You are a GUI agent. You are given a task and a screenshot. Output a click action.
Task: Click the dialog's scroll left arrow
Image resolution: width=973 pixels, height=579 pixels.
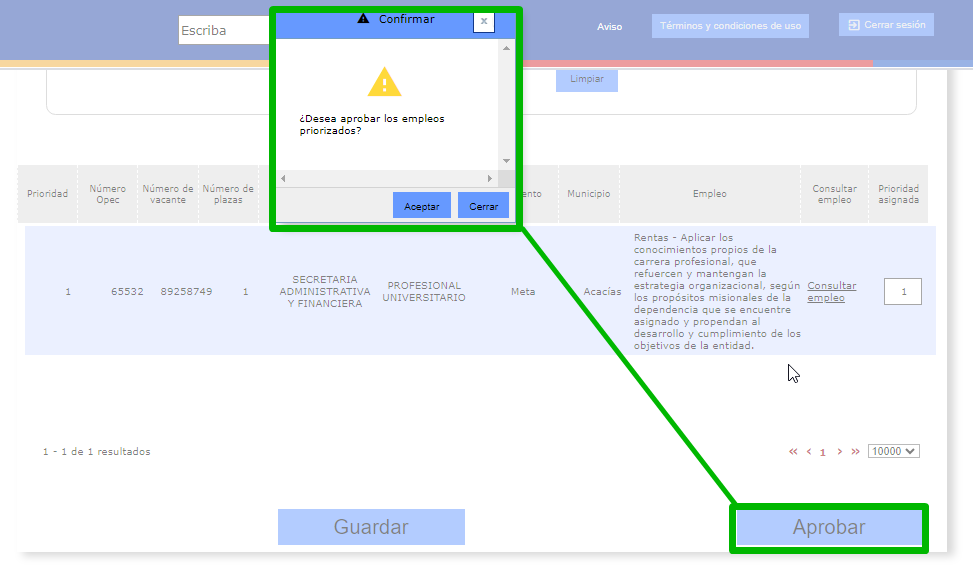tap(283, 178)
